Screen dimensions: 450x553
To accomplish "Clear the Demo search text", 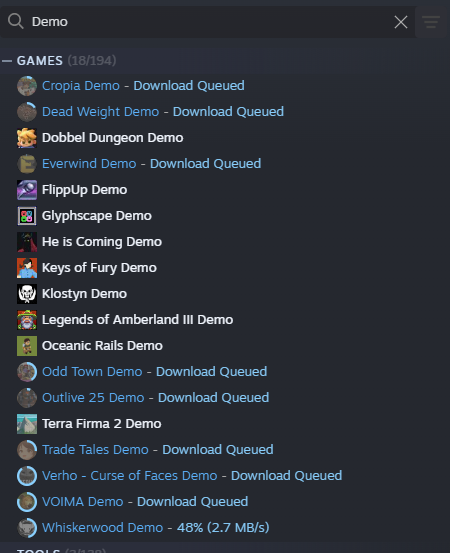I will point(401,22).
